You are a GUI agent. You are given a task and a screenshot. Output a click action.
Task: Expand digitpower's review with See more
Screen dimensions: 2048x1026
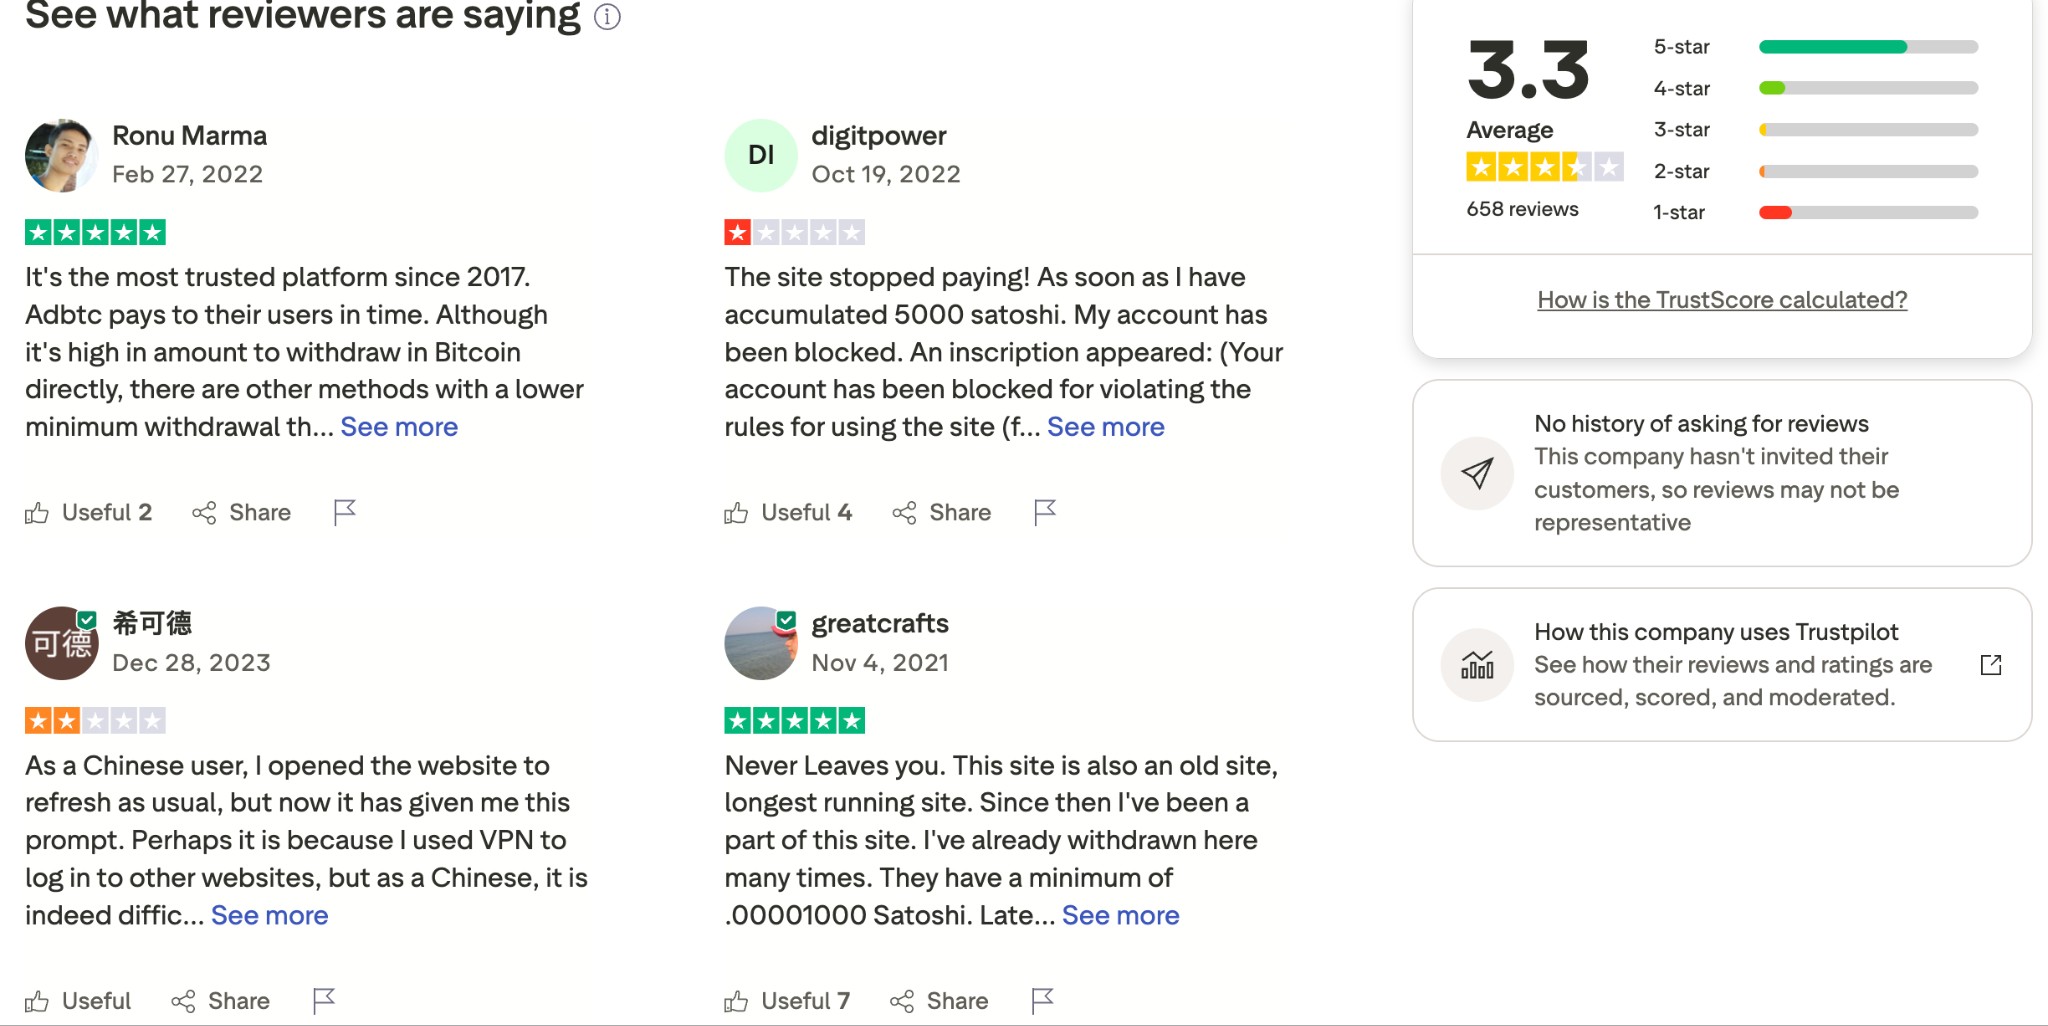tap(1105, 427)
